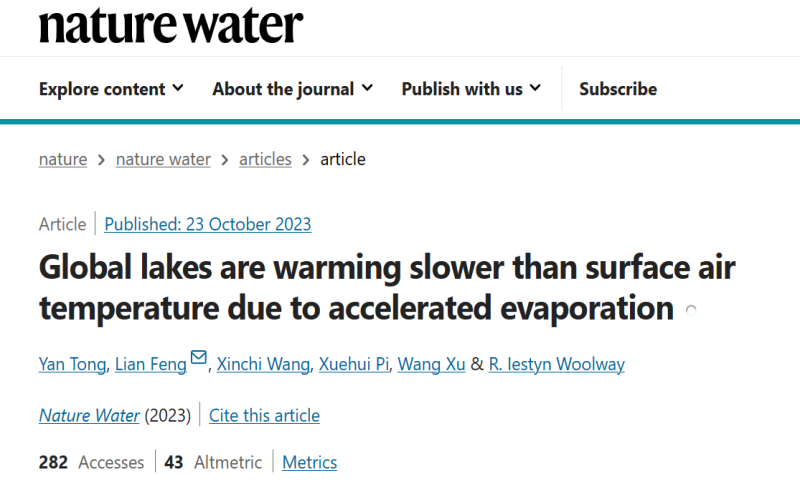Click the nature water logo

coord(171,26)
